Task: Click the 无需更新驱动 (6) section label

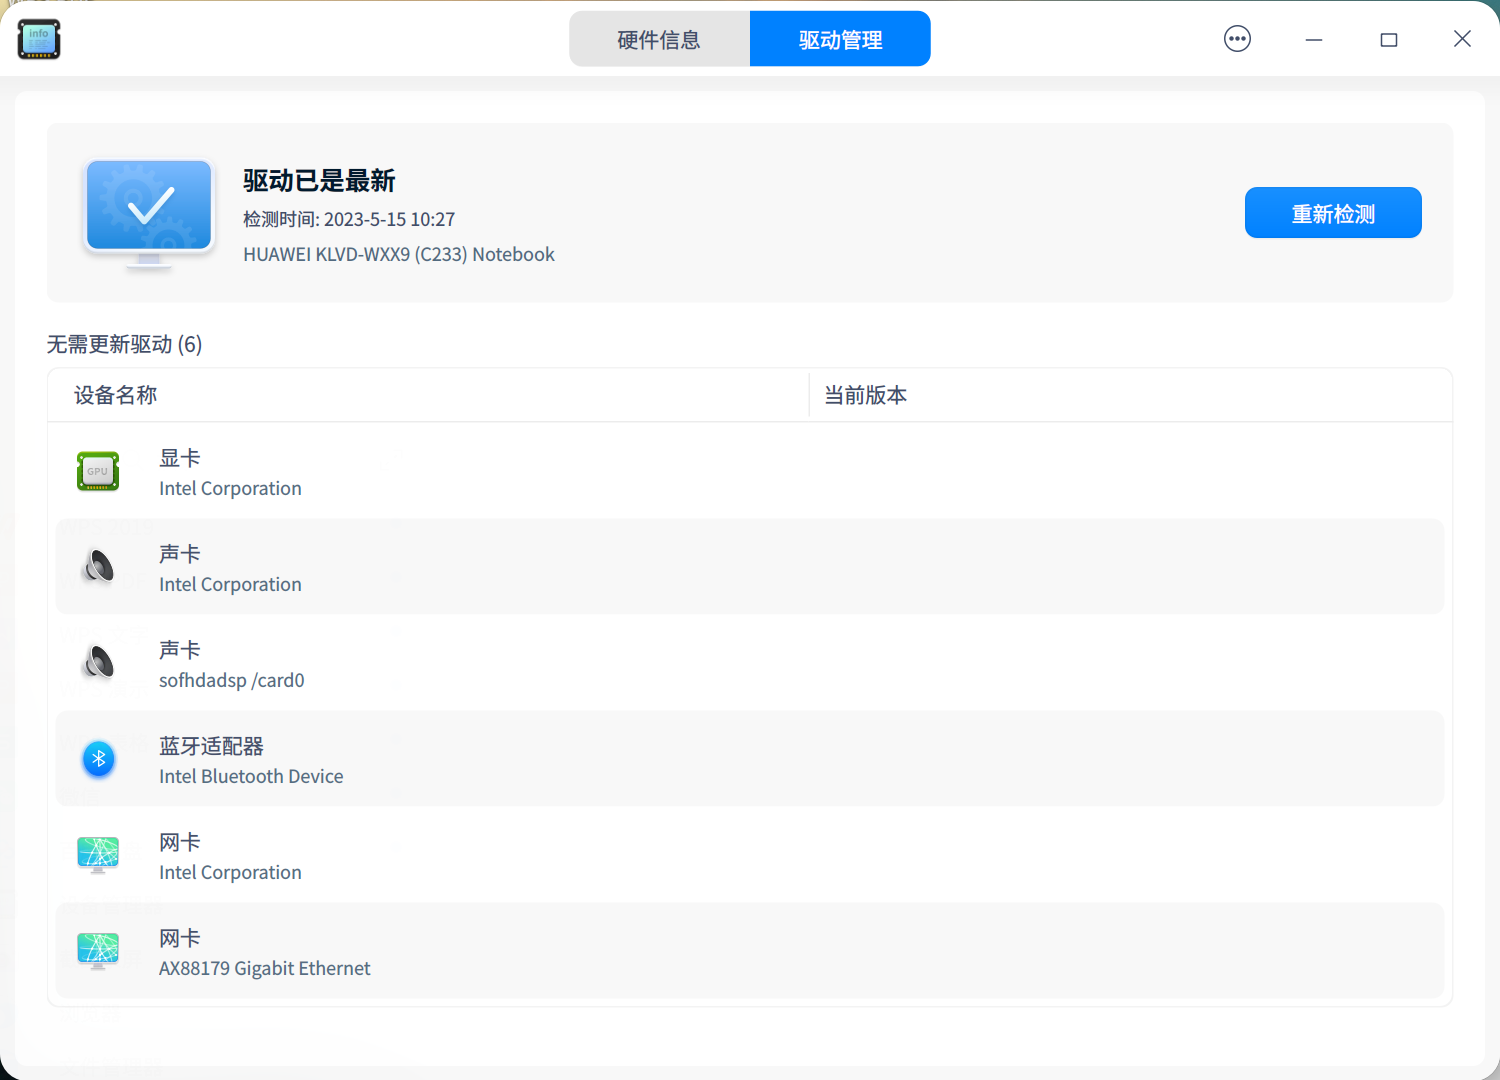Action: (x=122, y=344)
